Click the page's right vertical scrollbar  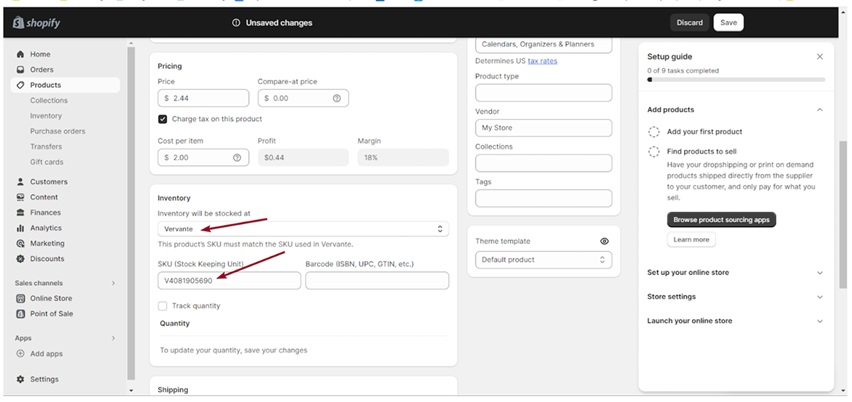coord(843,217)
